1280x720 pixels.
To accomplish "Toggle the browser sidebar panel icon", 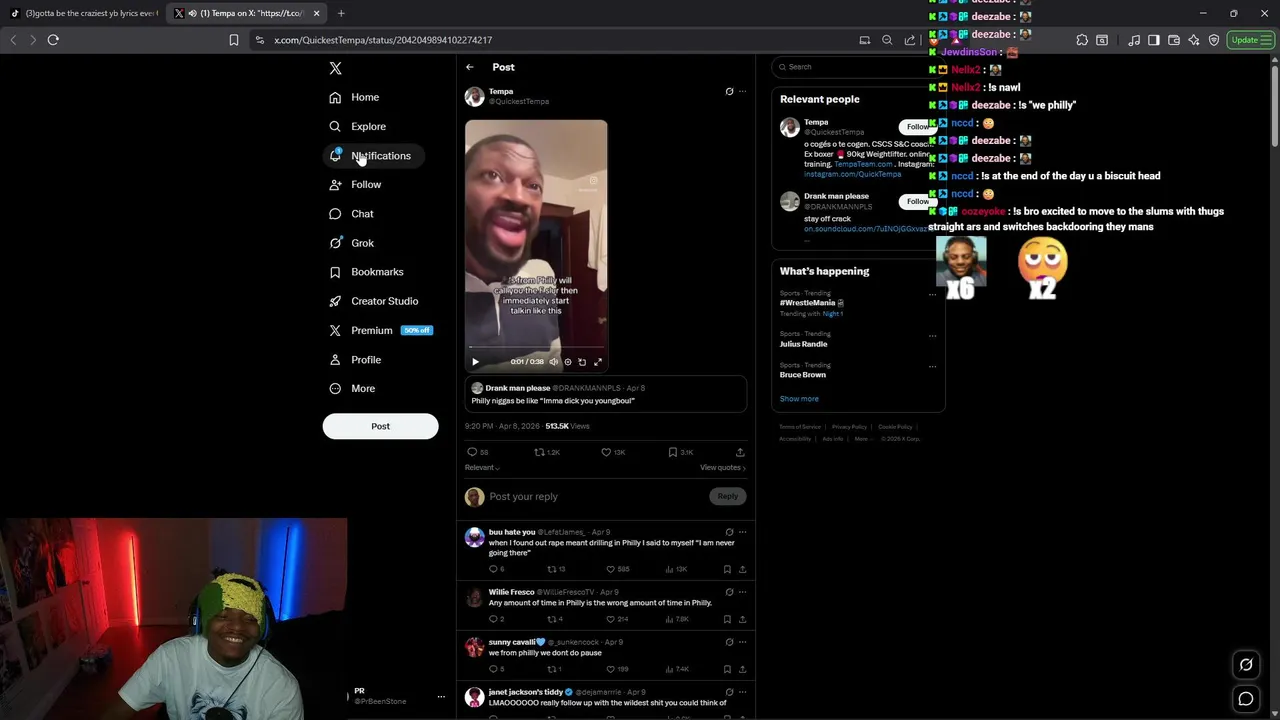I will tap(1153, 40).
